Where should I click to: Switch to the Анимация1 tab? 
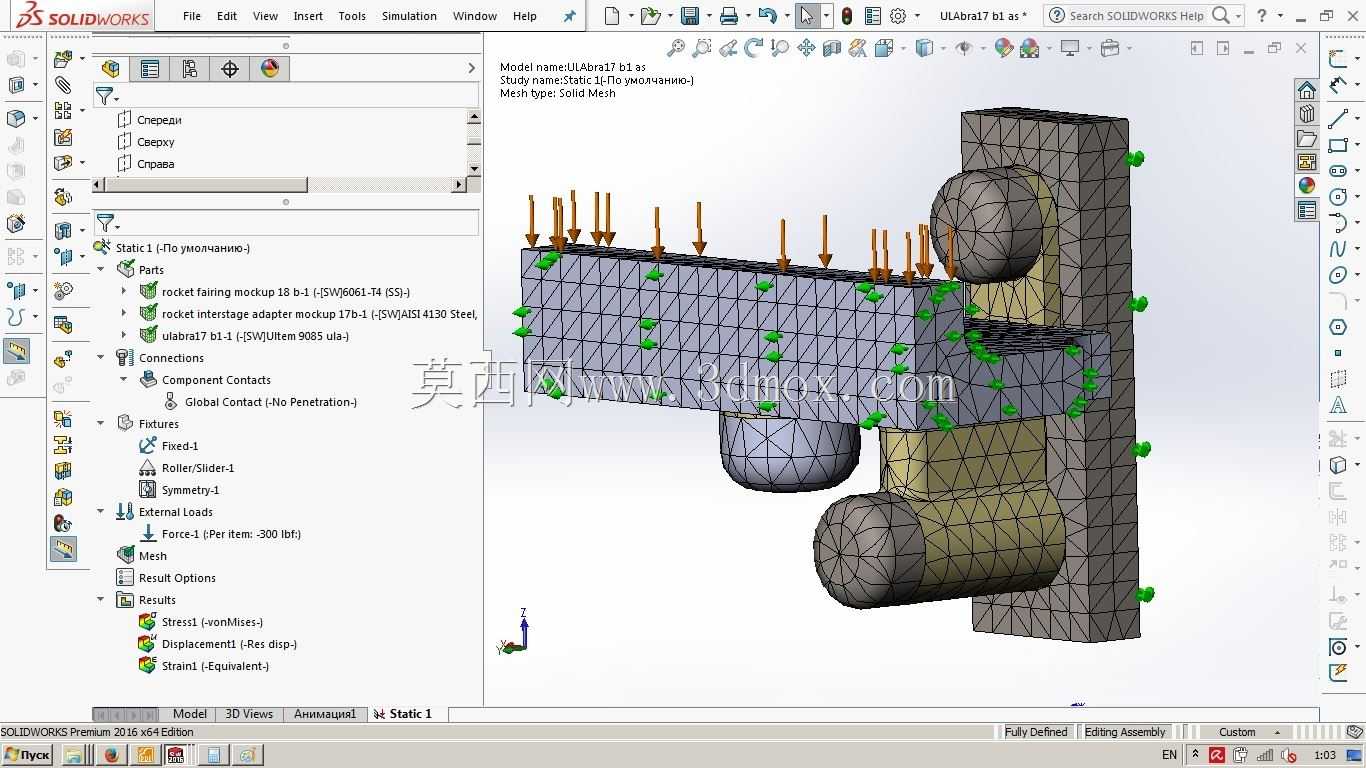click(x=325, y=714)
